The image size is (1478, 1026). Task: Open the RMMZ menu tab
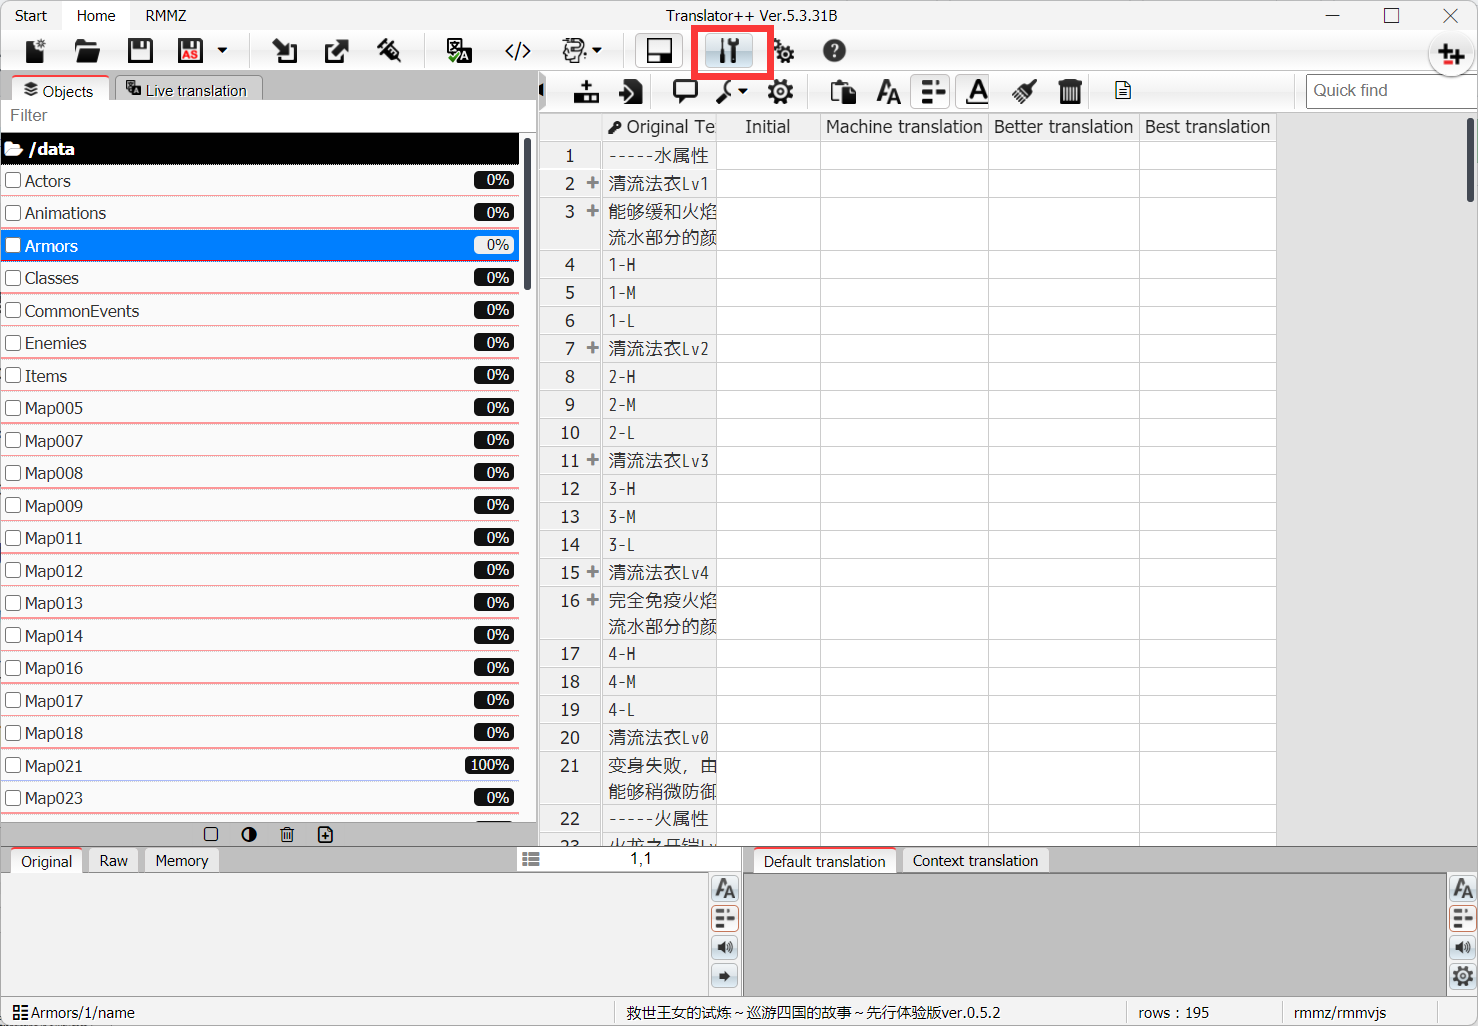(166, 15)
